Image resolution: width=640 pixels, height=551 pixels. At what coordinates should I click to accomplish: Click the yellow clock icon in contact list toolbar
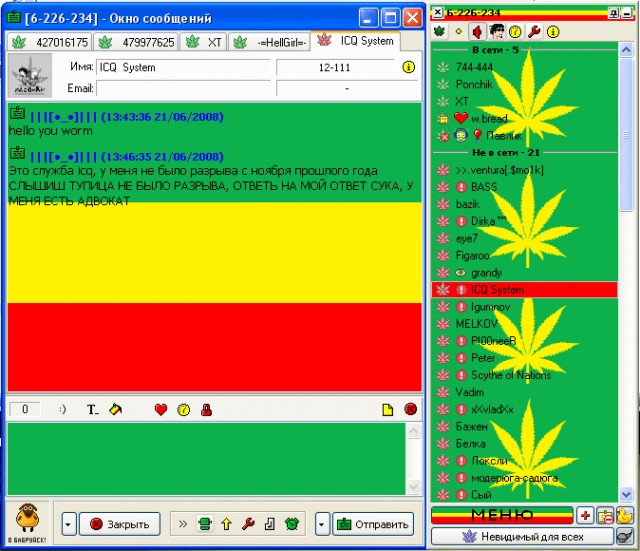click(515, 31)
